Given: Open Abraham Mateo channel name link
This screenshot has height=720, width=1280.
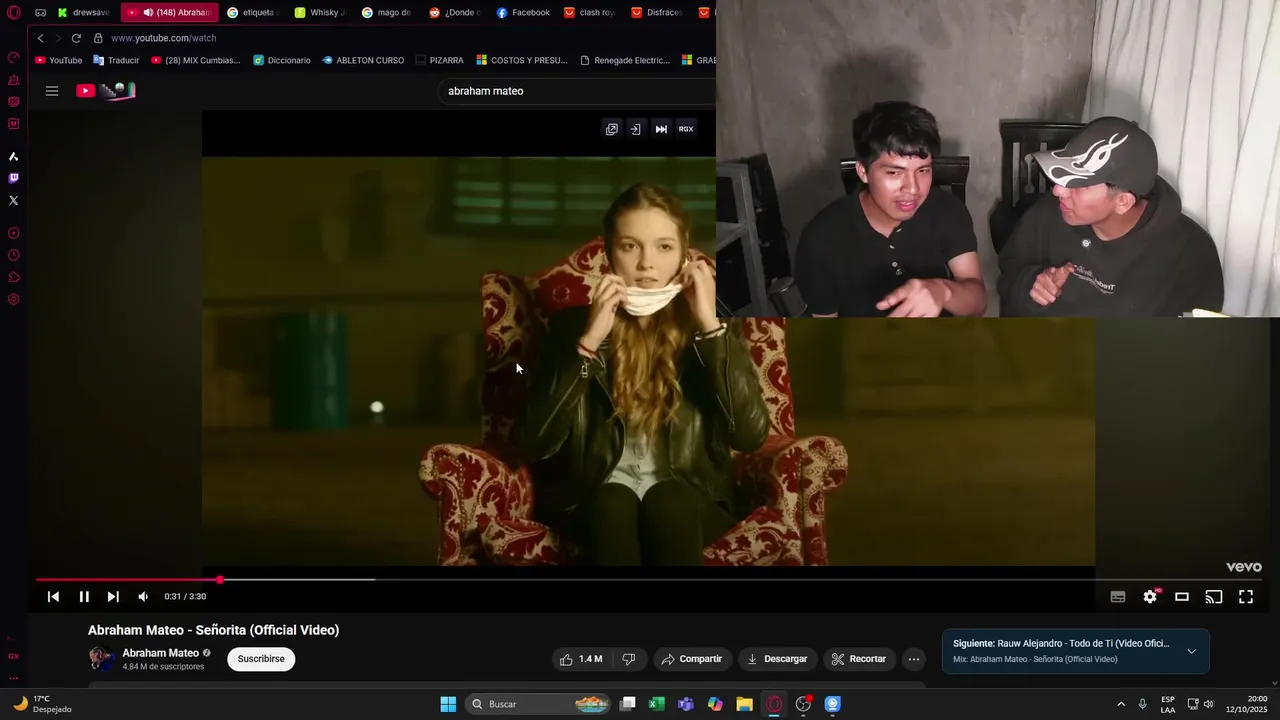Looking at the screenshot, I should [160, 653].
